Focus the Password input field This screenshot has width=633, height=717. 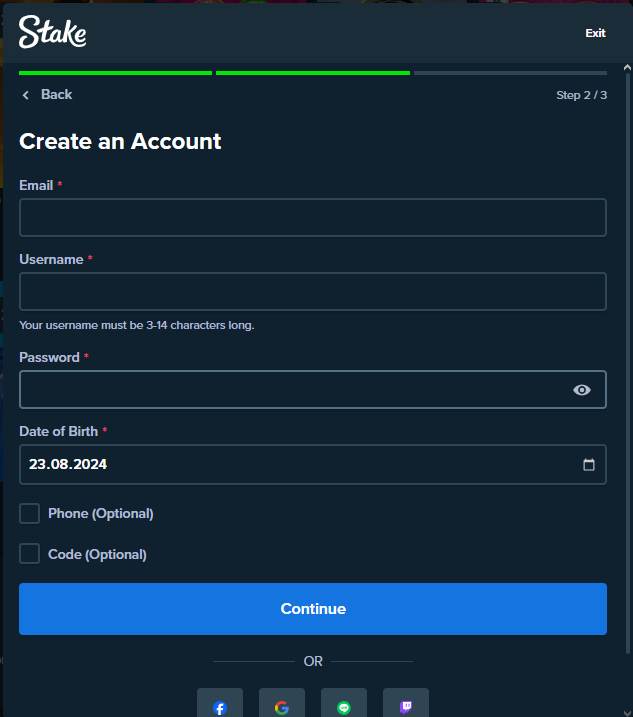pyautogui.click(x=313, y=390)
